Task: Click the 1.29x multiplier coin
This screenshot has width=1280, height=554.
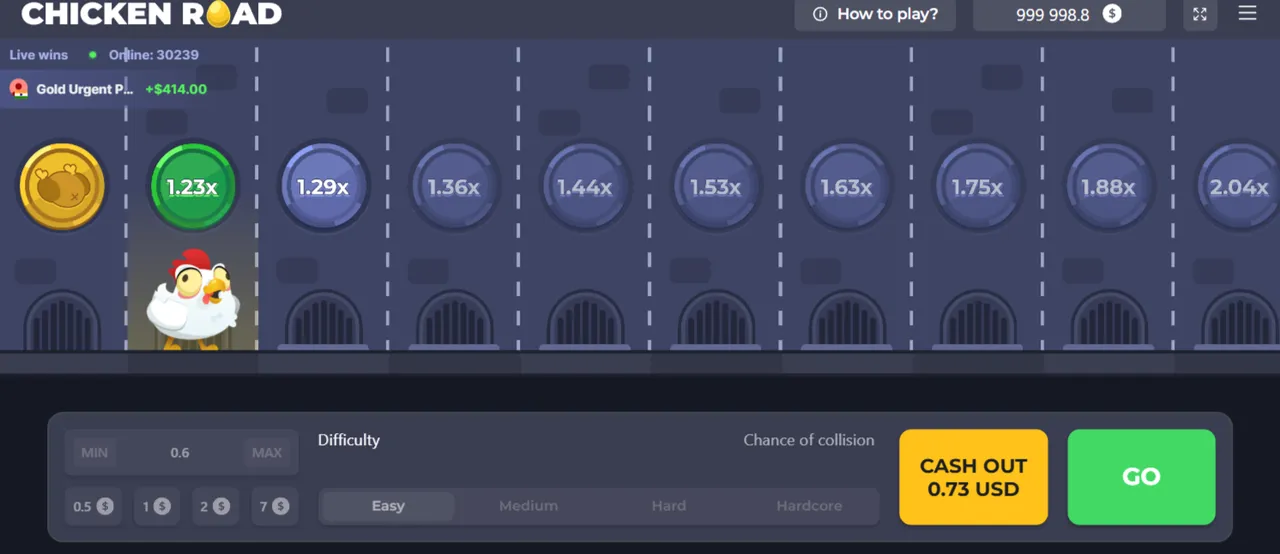Action: 323,187
